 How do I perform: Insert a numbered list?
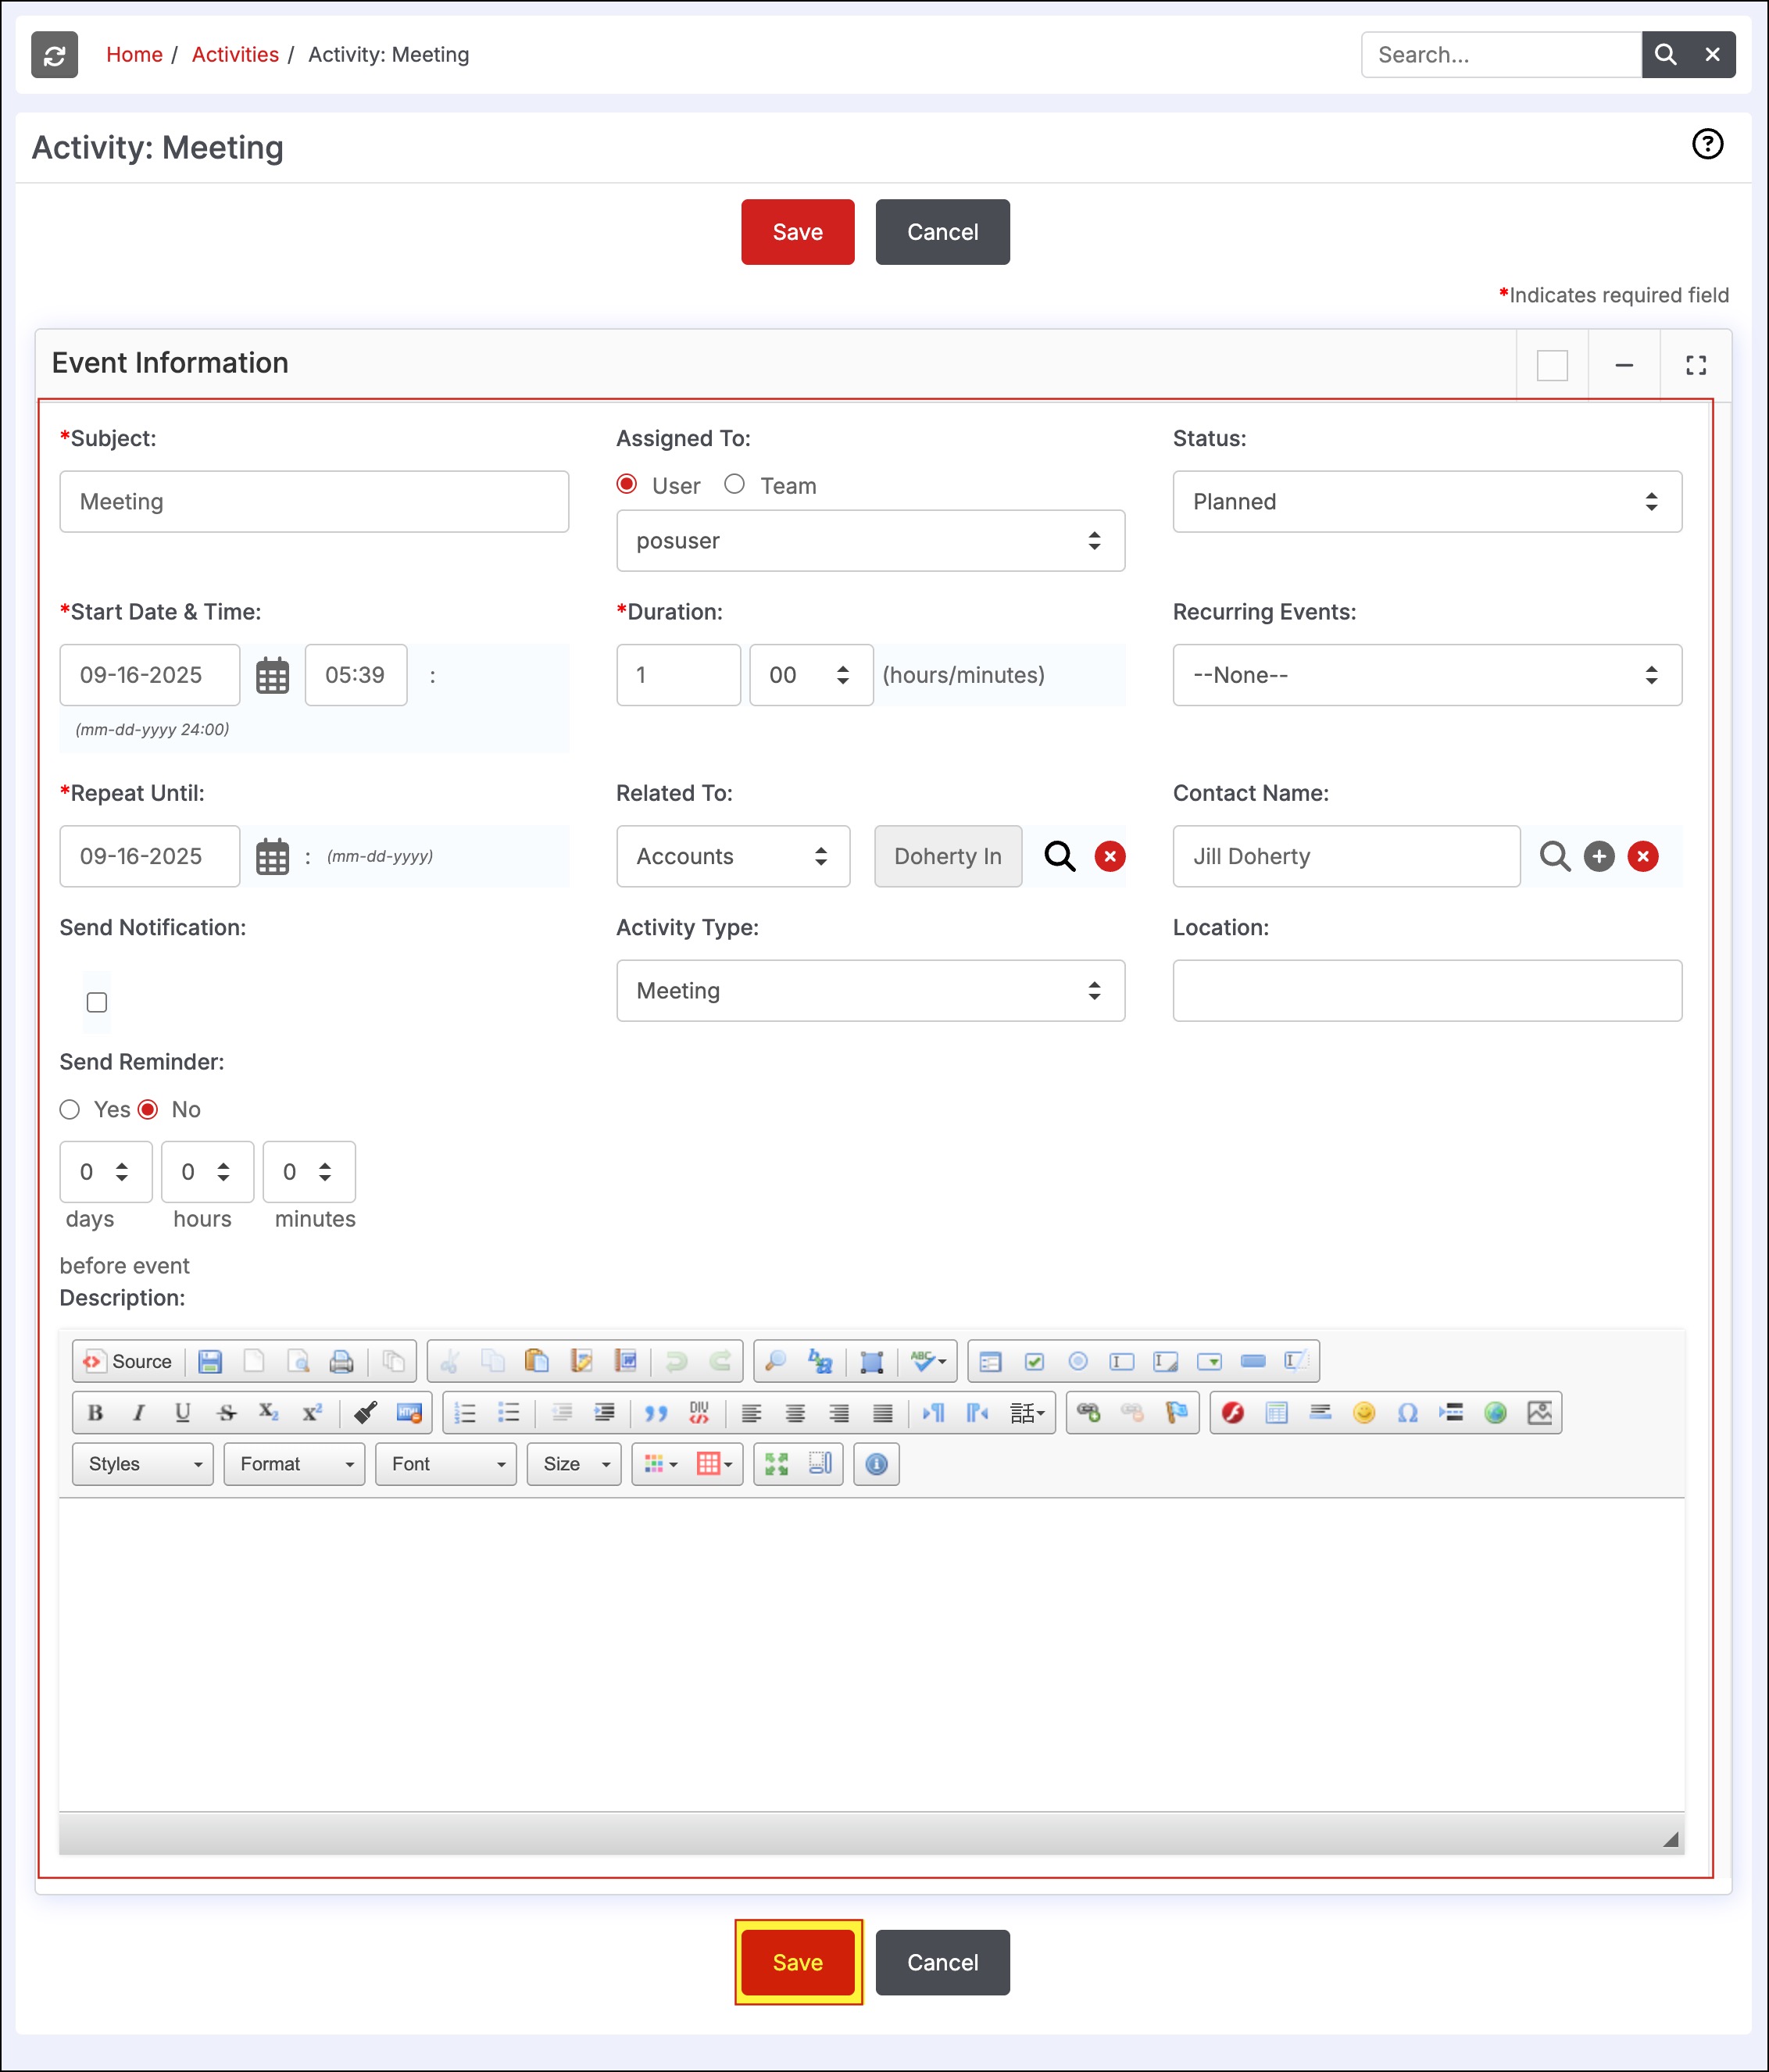pos(465,1412)
